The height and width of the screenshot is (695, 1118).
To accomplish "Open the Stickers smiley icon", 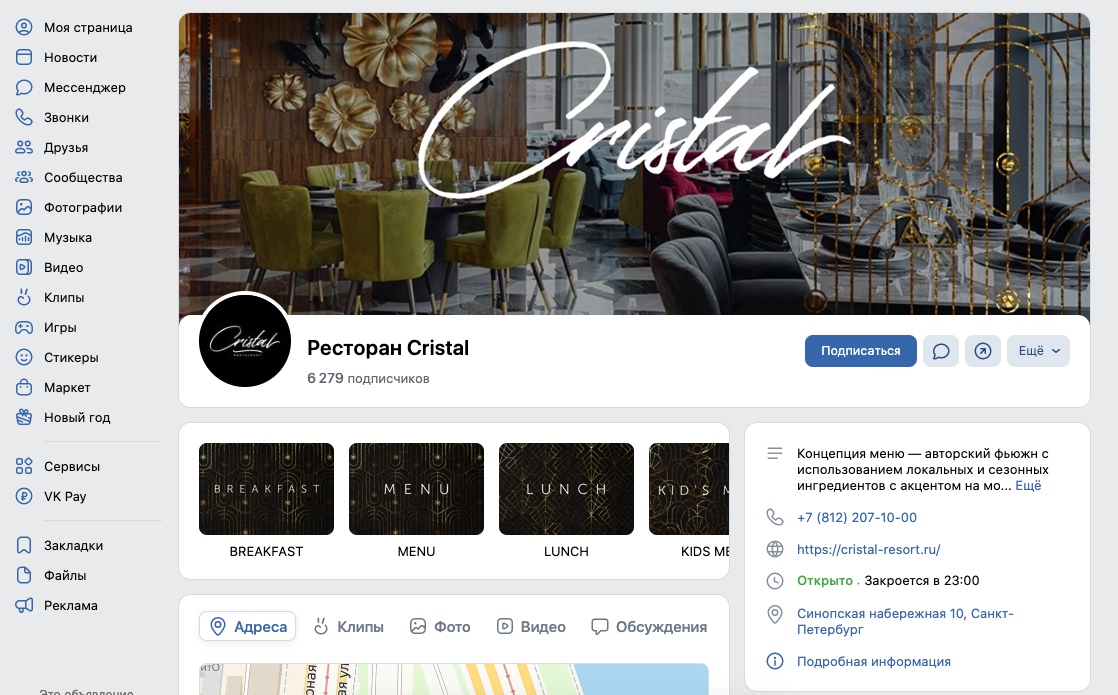I will coord(24,357).
